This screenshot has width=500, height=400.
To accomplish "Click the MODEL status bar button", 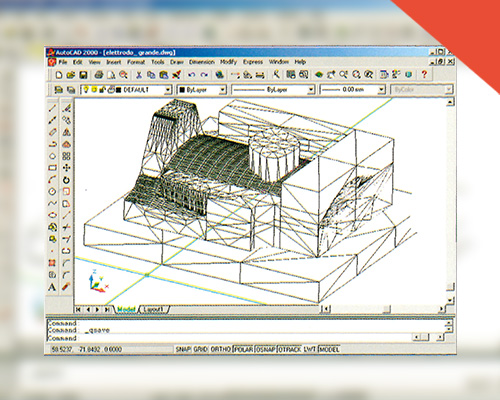I will pos(329,349).
